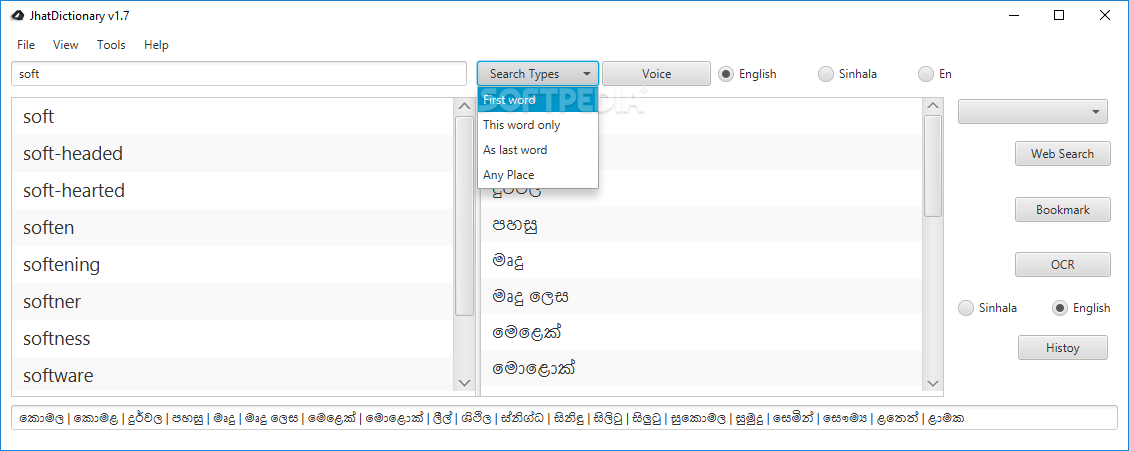Image resolution: width=1129 pixels, height=451 pixels.
Task: Click the Bookmark button
Action: point(1063,210)
